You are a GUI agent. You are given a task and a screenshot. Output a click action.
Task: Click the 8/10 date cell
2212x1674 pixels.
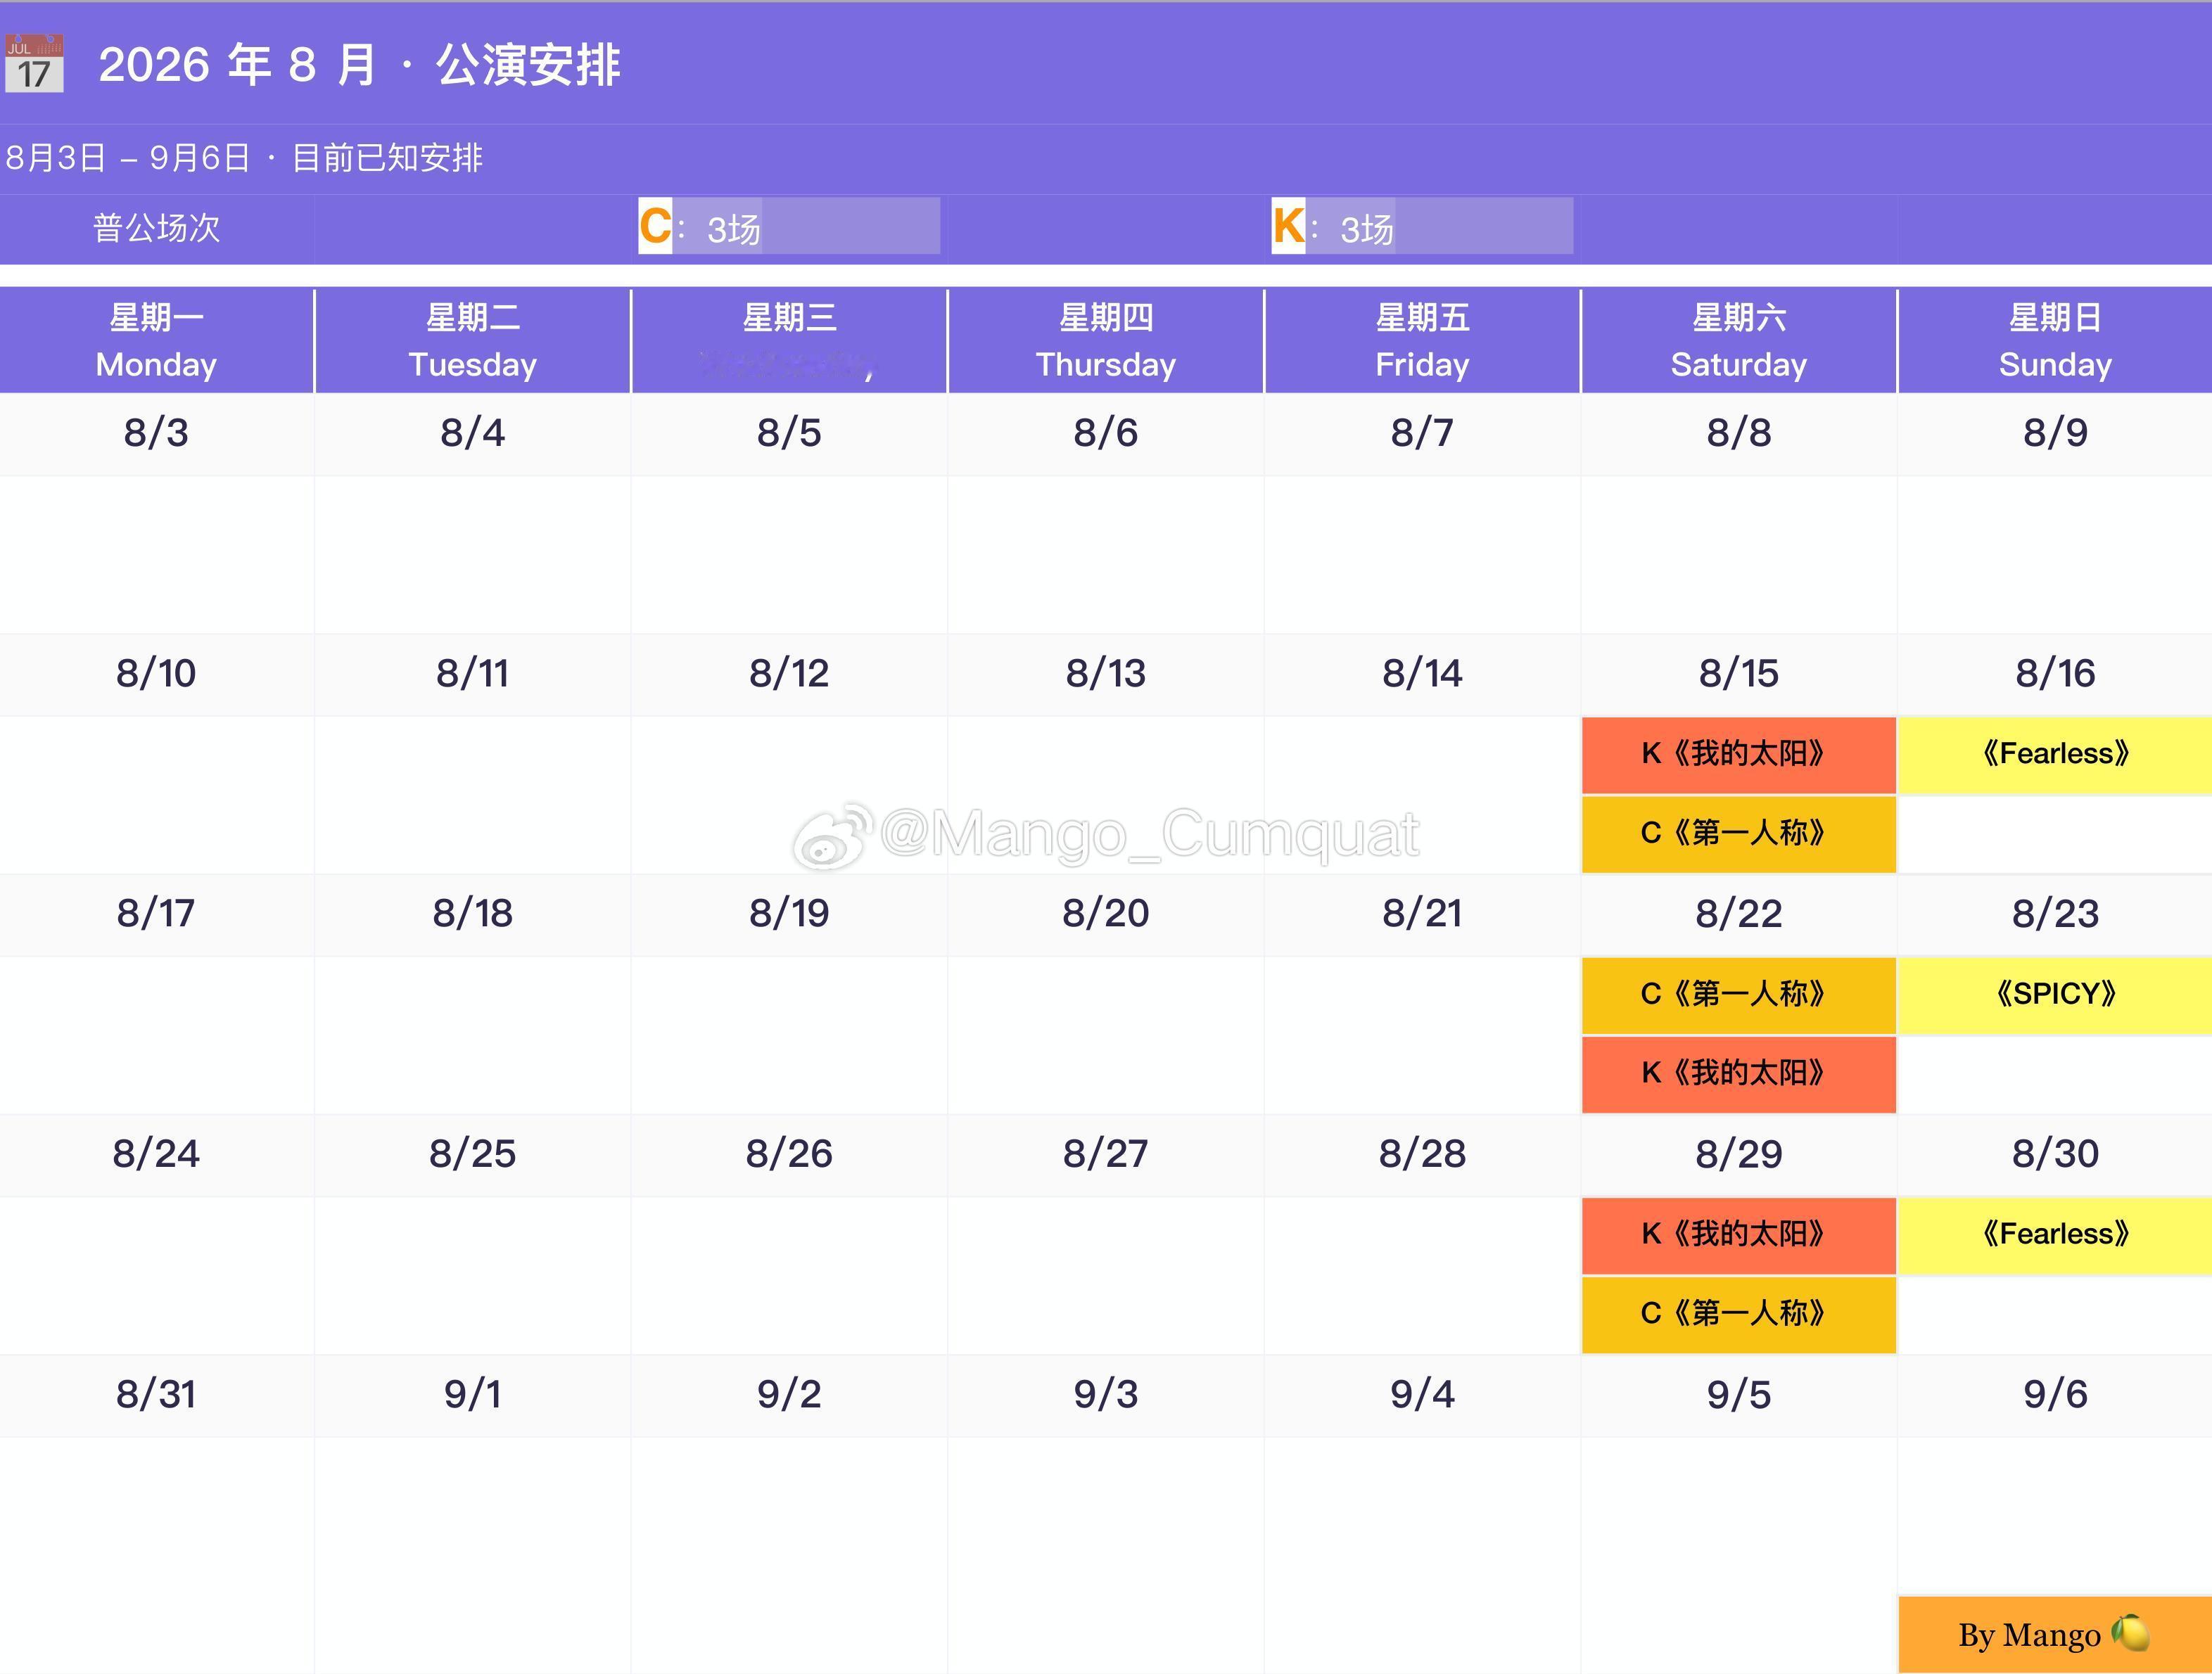(156, 674)
